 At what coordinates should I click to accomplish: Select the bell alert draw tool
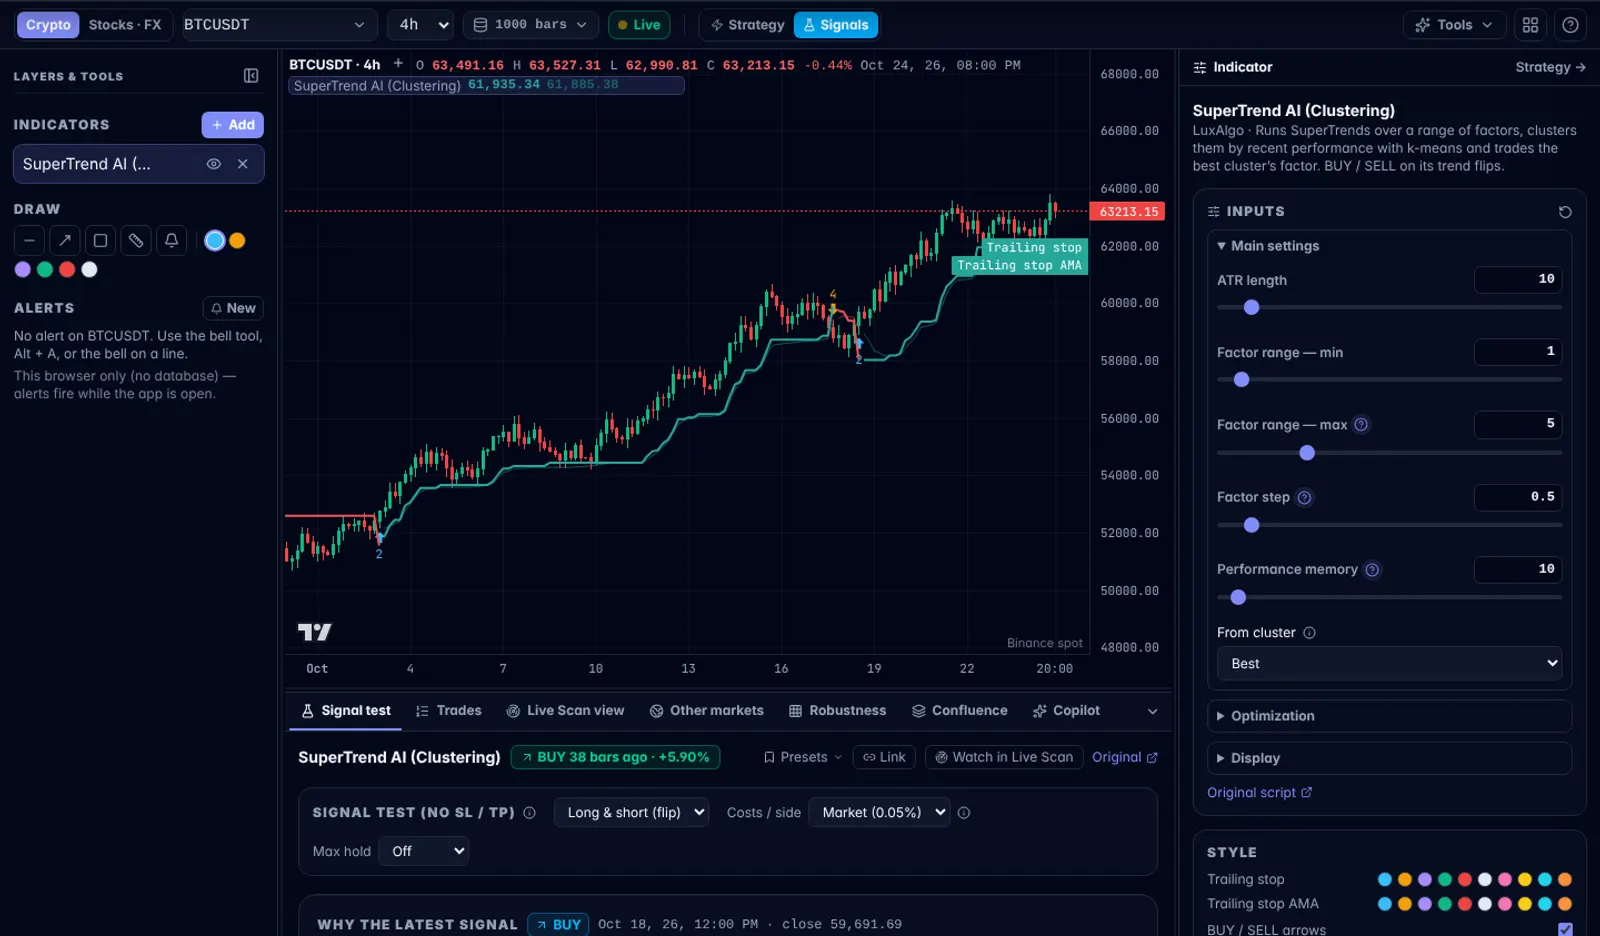172,240
